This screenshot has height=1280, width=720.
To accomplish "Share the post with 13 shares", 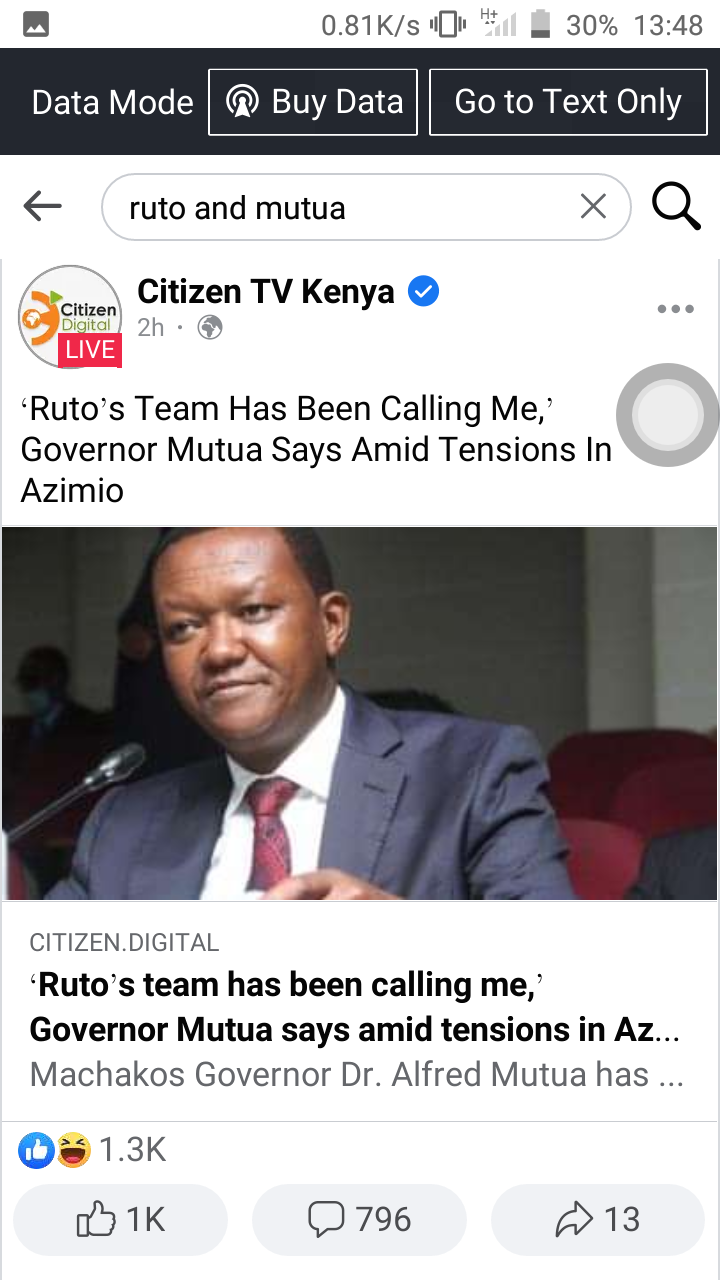I will pos(598,1219).
